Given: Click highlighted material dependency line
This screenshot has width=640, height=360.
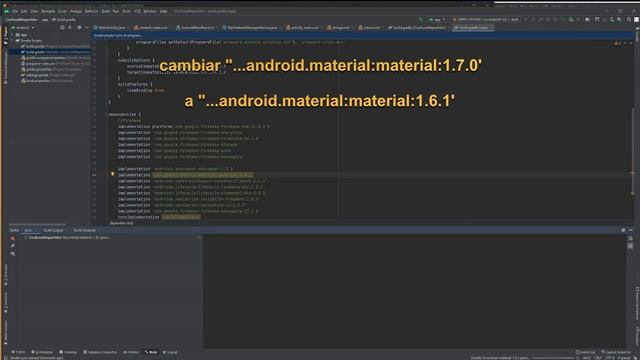Looking at the screenshot, I should (x=203, y=175).
